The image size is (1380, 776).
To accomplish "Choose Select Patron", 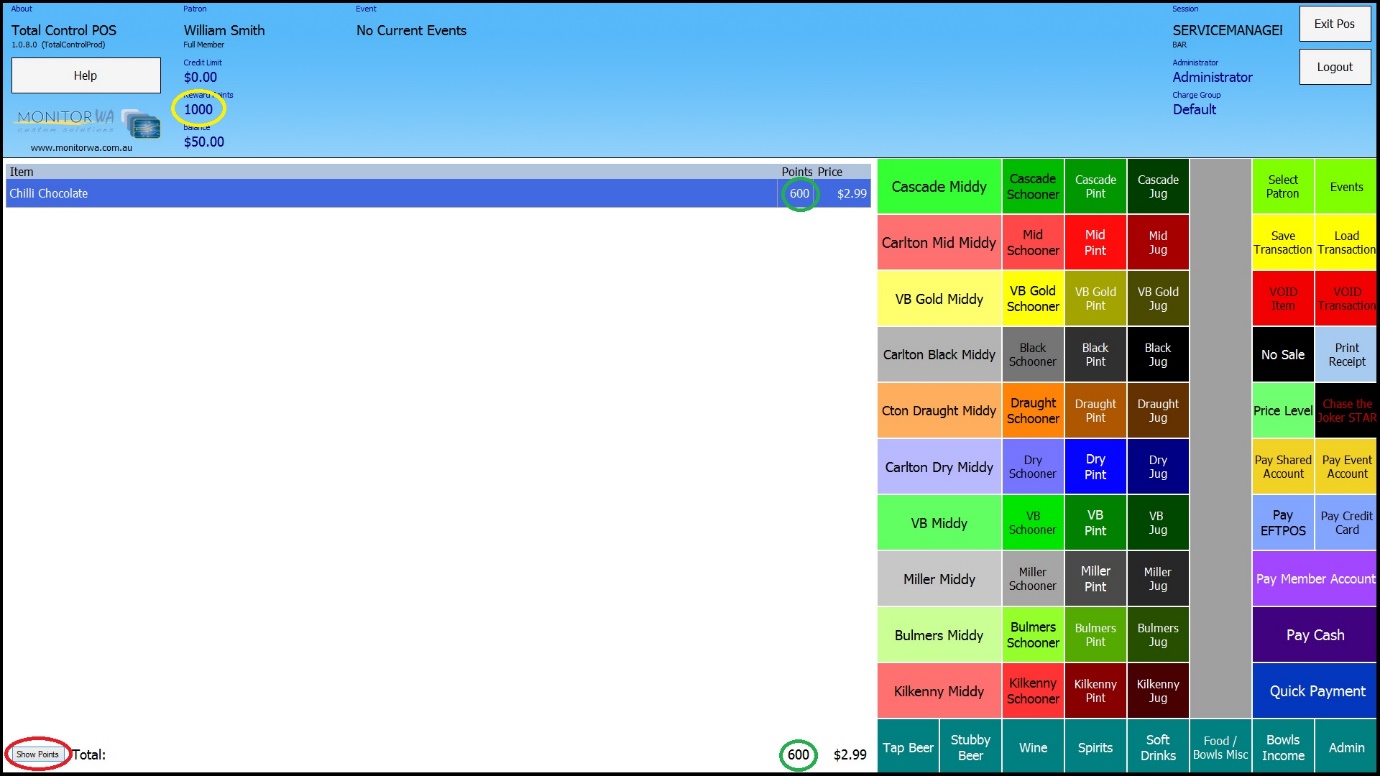I will click(1283, 186).
